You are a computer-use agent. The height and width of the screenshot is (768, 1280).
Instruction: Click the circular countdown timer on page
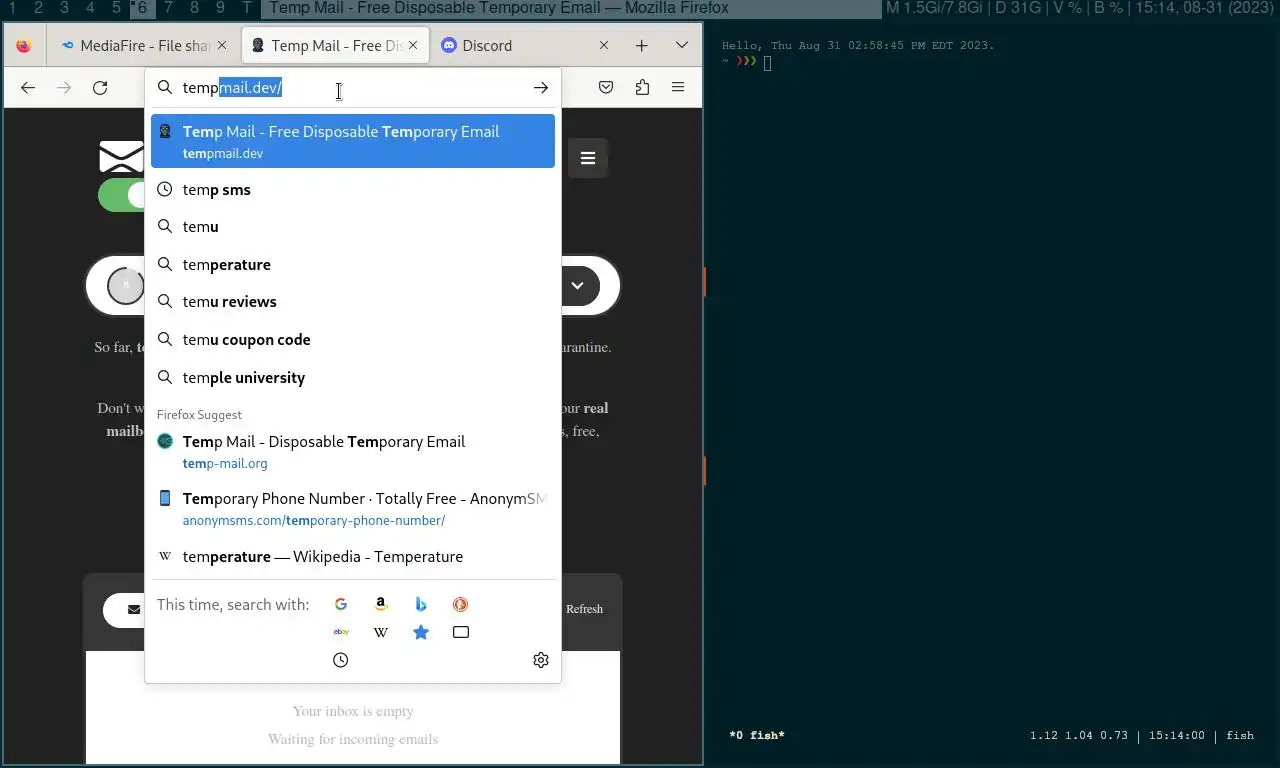pyautogui.click(x=126, y=286)
